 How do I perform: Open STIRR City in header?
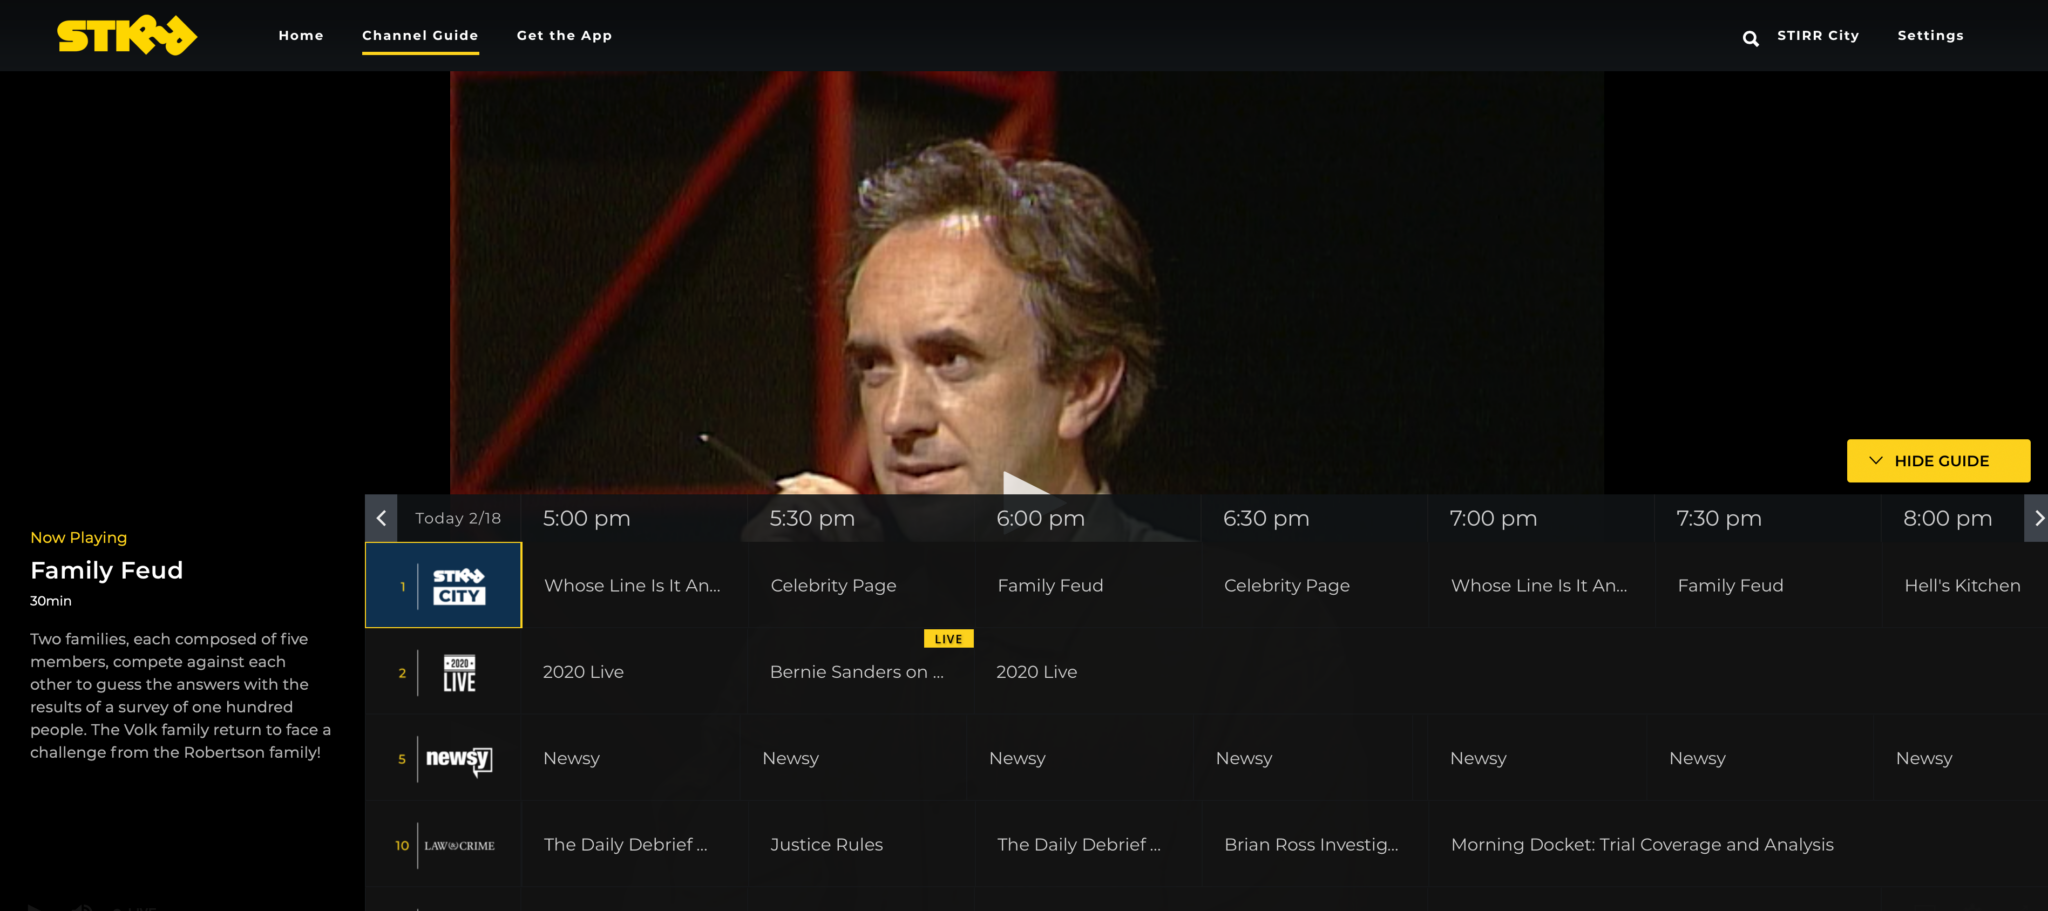pyautogui.click(x=1818, y=35)
